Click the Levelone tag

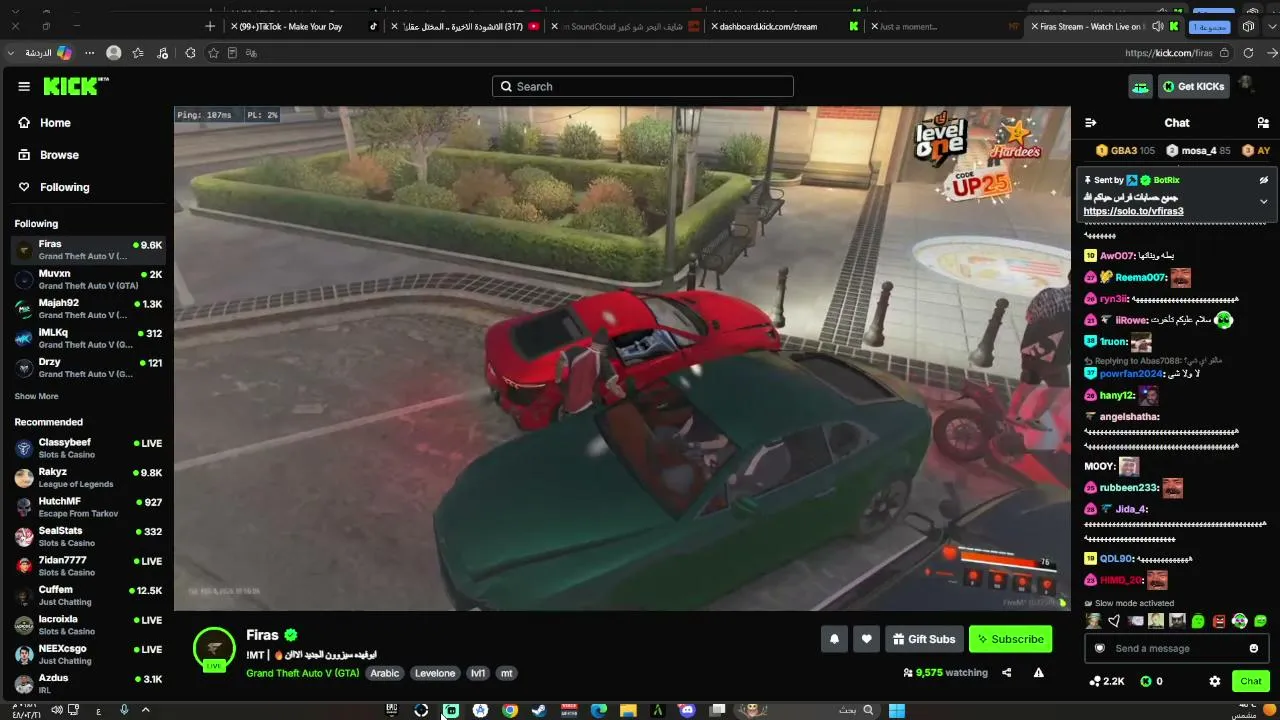click(435, 673)
